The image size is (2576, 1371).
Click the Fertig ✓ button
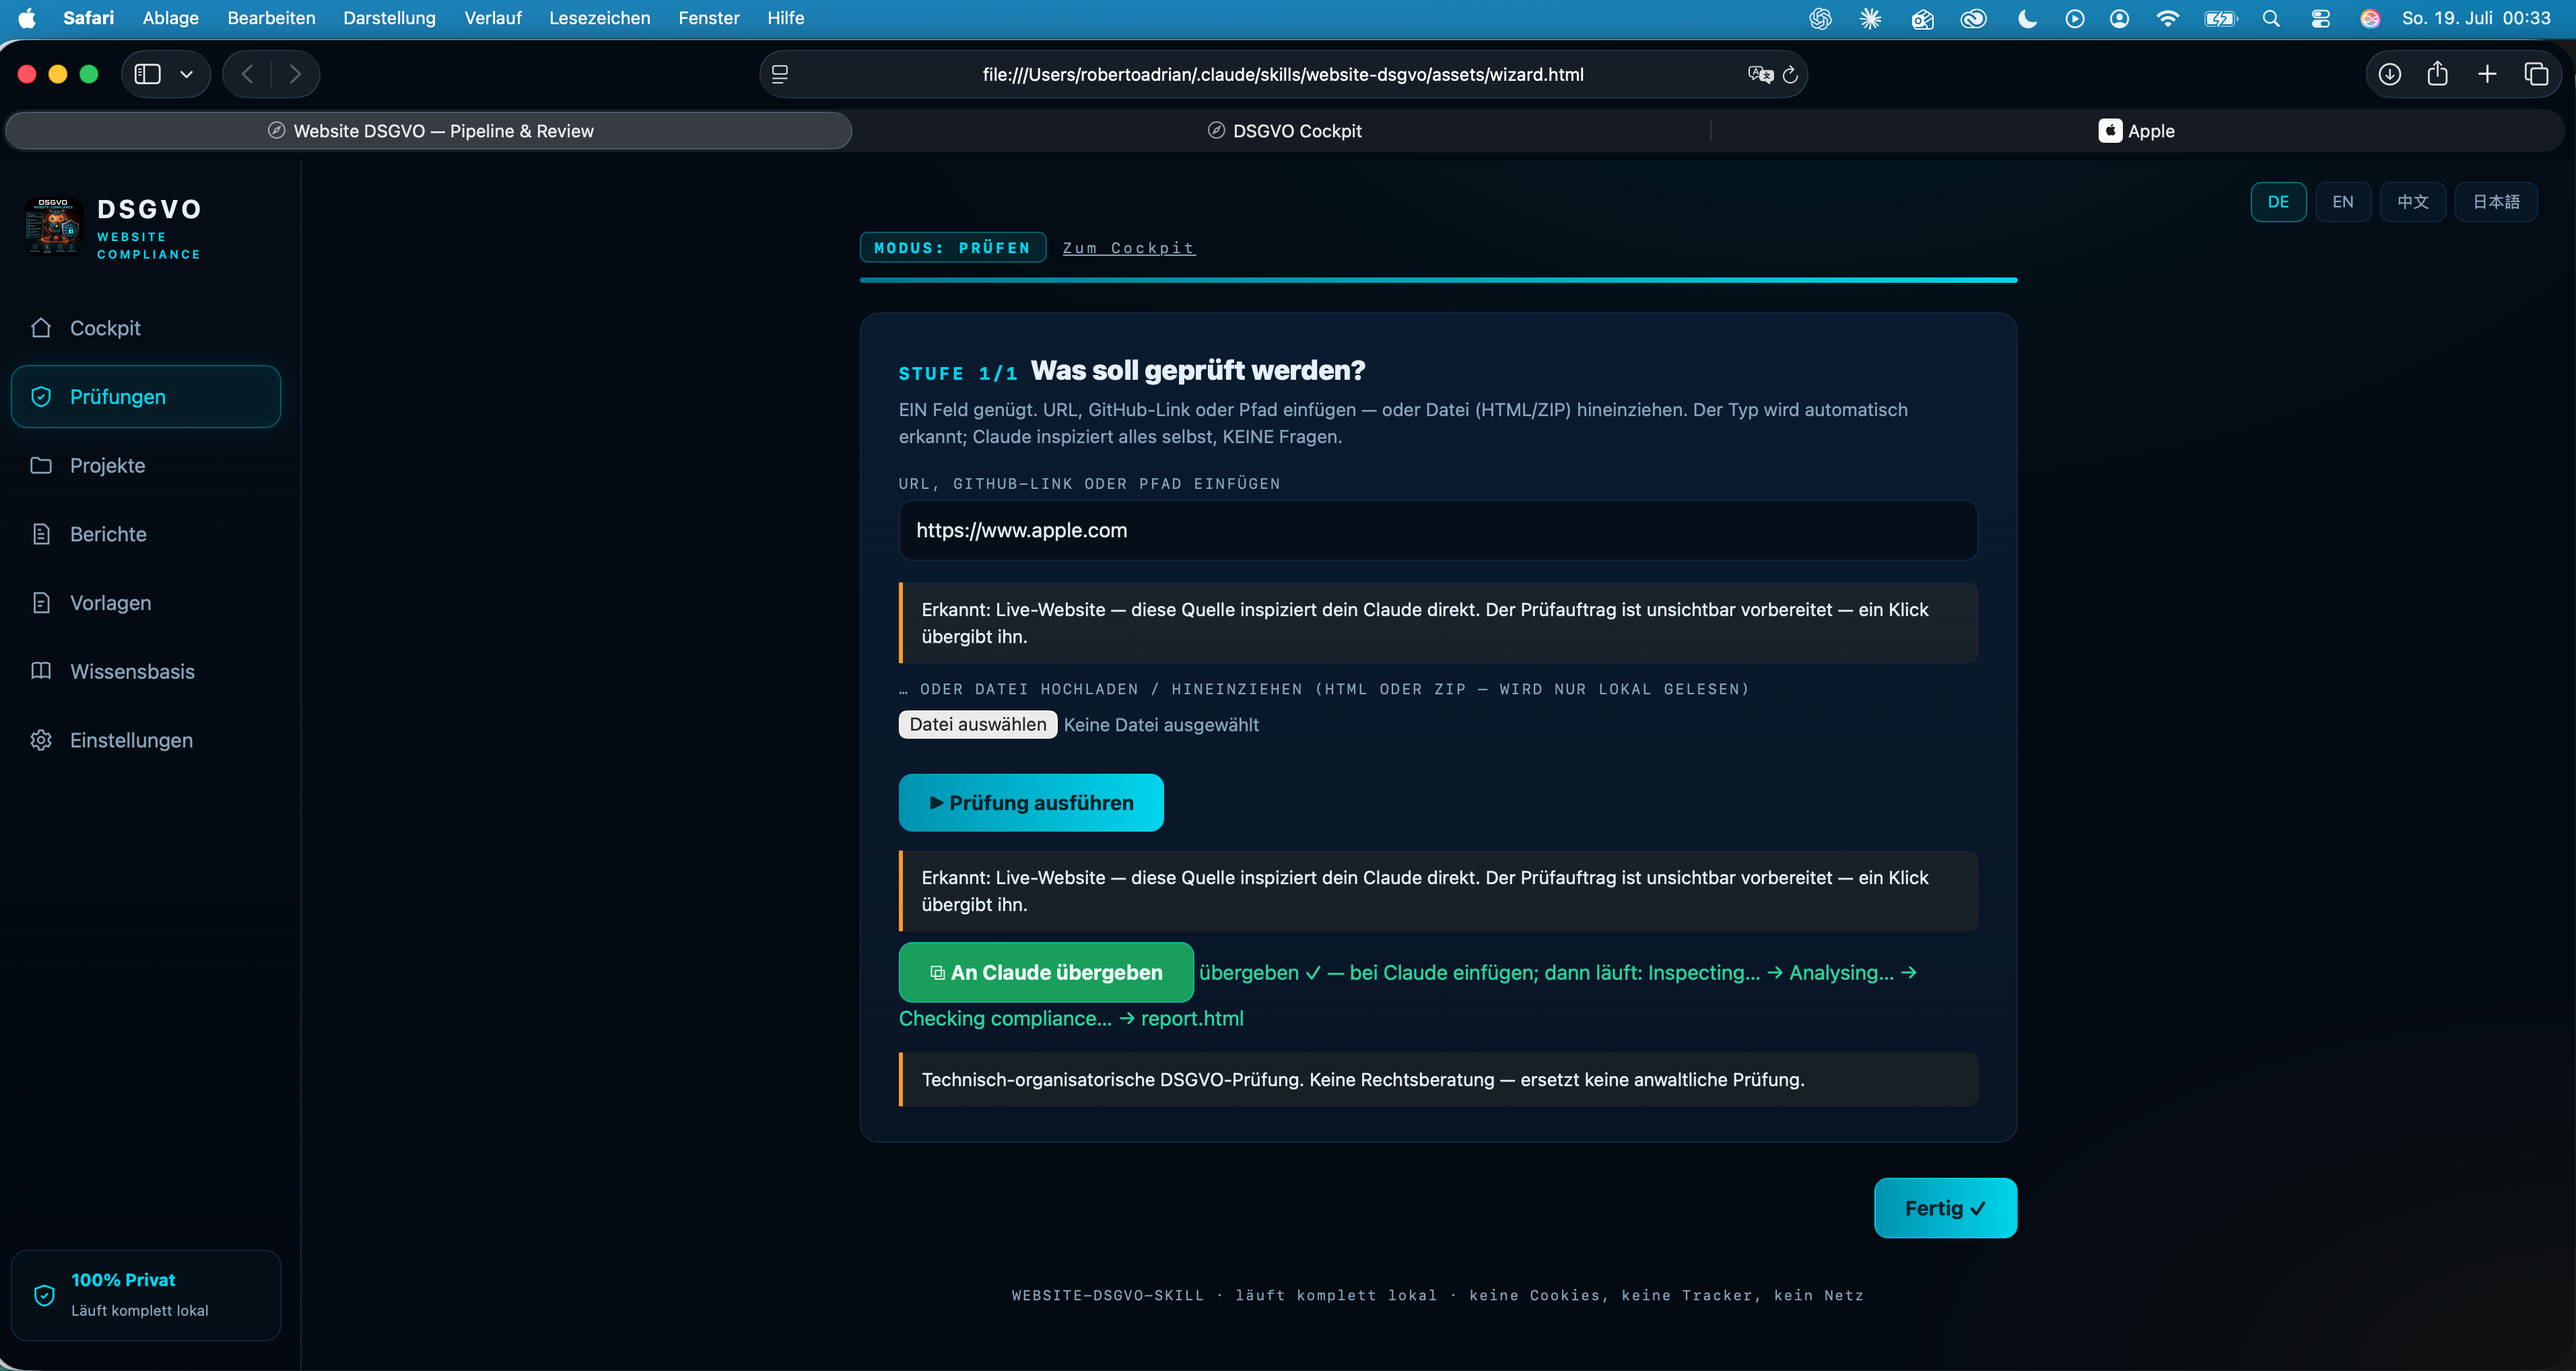pos(1945,1208)
